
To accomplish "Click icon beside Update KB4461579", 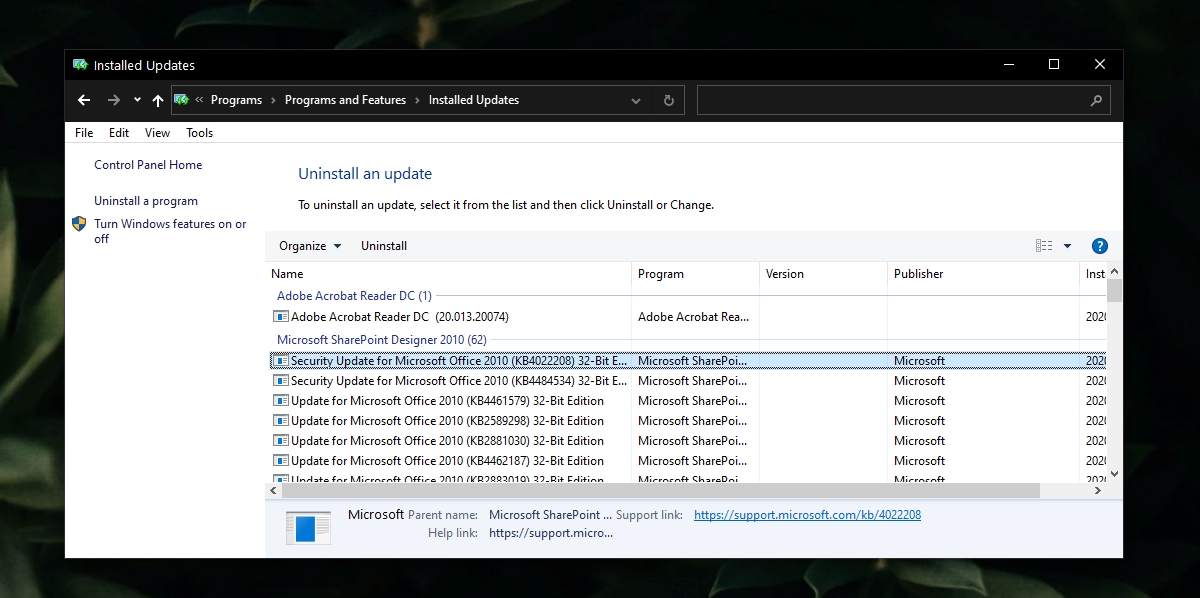I will point(281,401).
